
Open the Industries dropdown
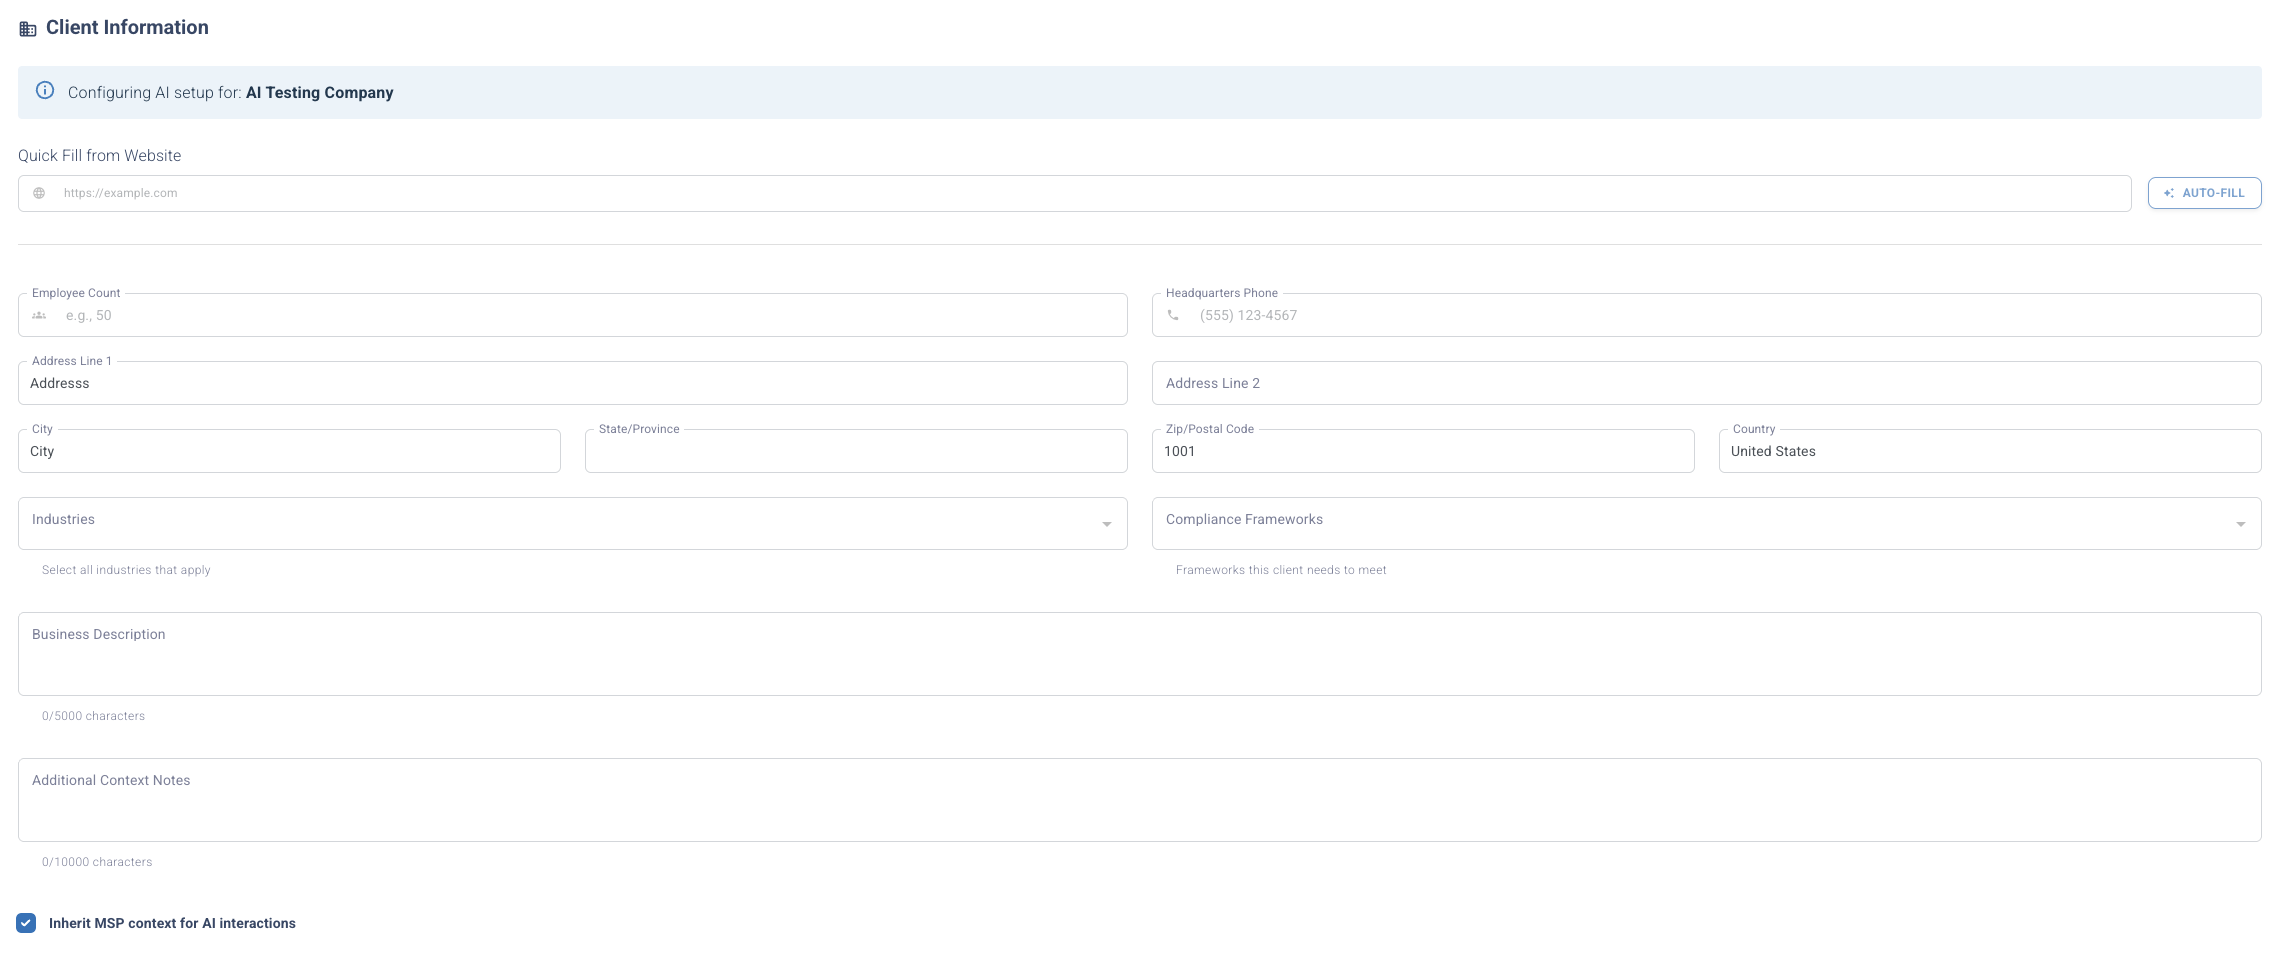[1106, 523]
